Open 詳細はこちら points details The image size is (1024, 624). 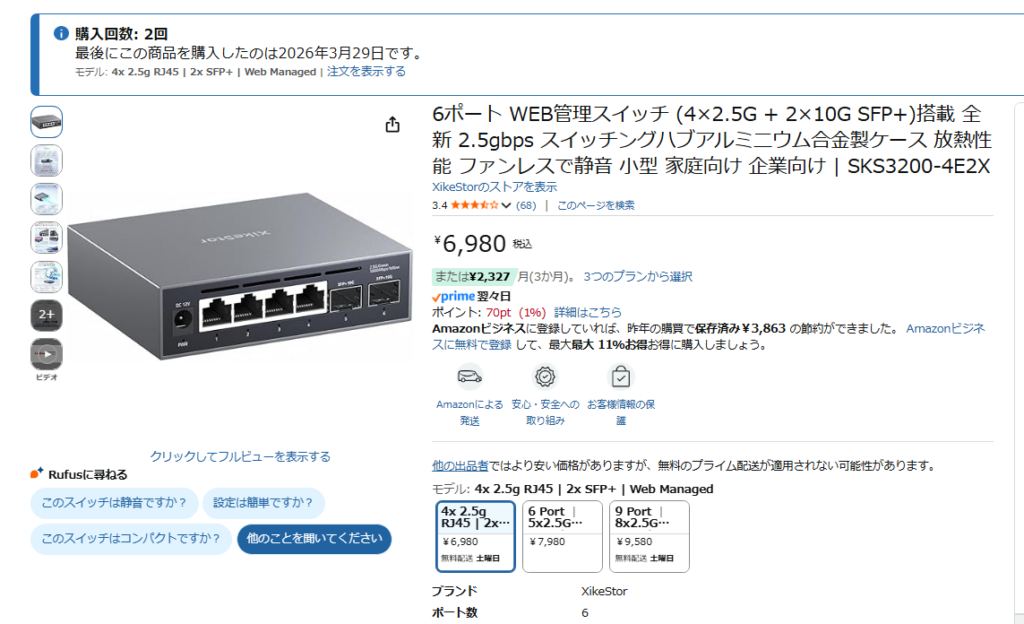click(588, 313)
